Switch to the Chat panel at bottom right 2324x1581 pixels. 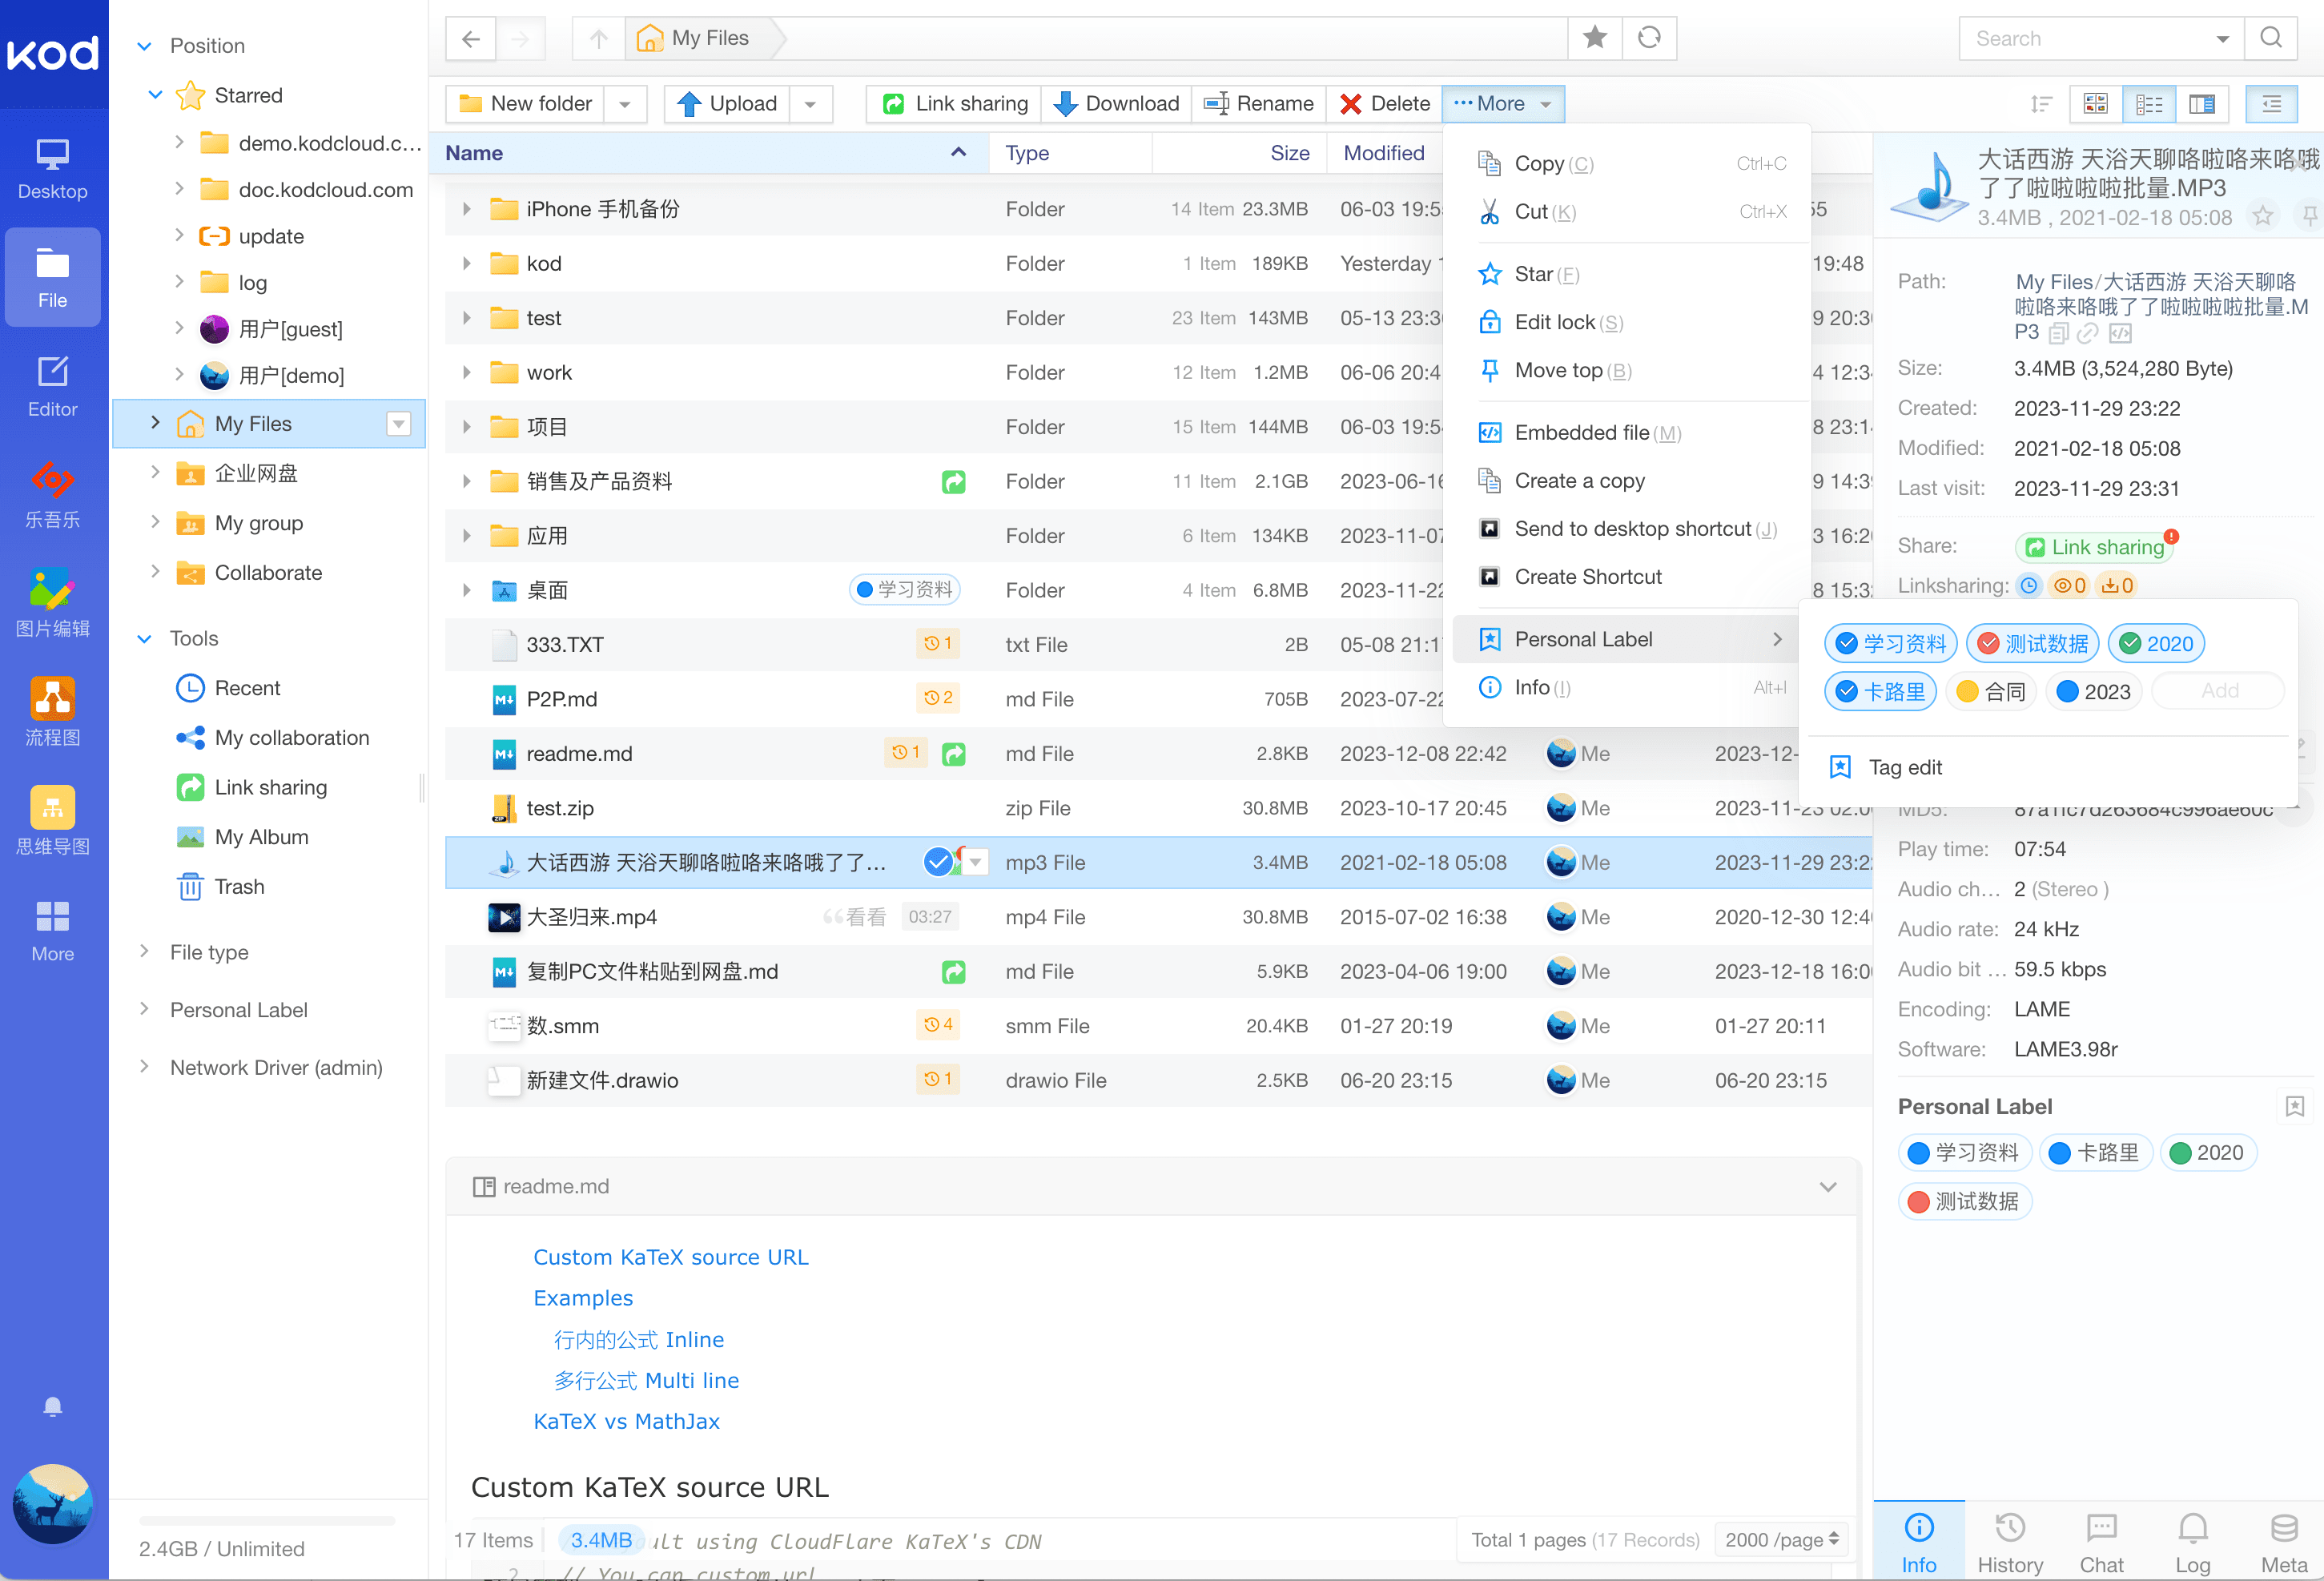pyautogui.click(x=2101, y=1540)
